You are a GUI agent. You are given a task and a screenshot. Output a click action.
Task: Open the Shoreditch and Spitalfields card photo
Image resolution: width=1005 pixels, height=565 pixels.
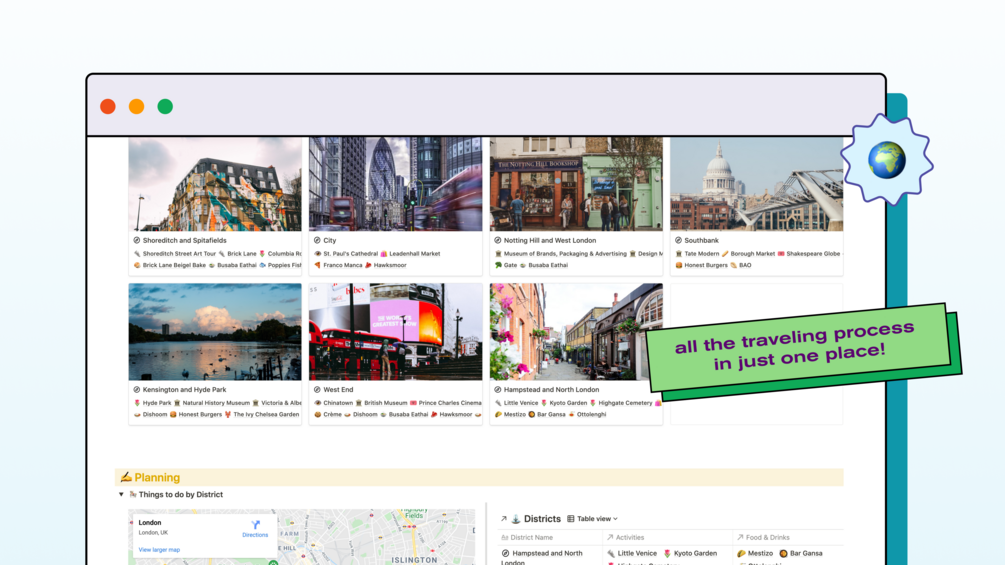(x=215, y=184)
